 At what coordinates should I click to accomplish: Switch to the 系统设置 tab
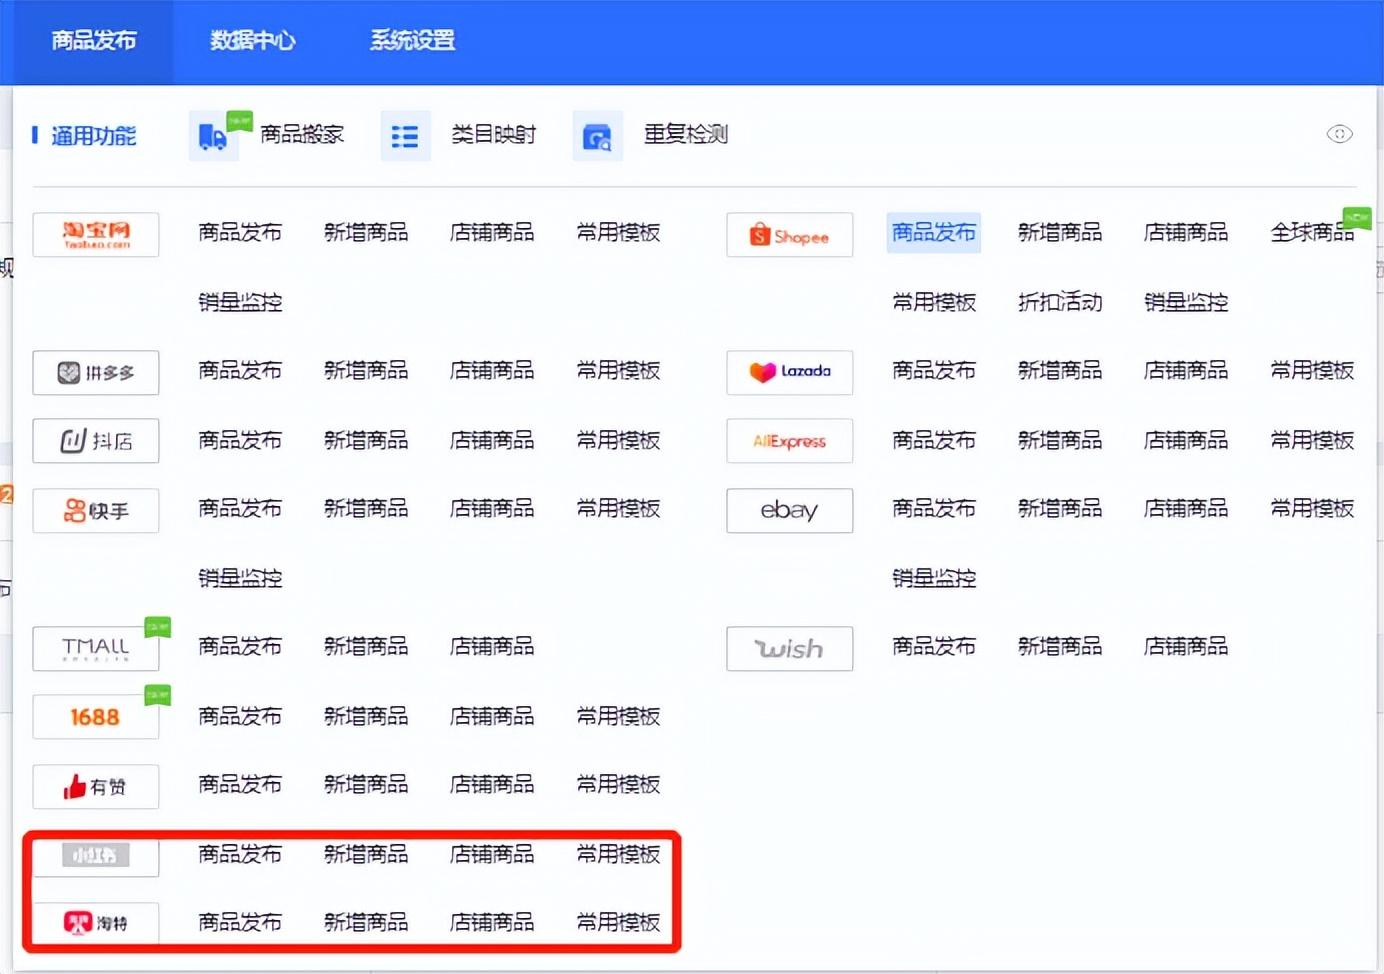click(412, 41)
